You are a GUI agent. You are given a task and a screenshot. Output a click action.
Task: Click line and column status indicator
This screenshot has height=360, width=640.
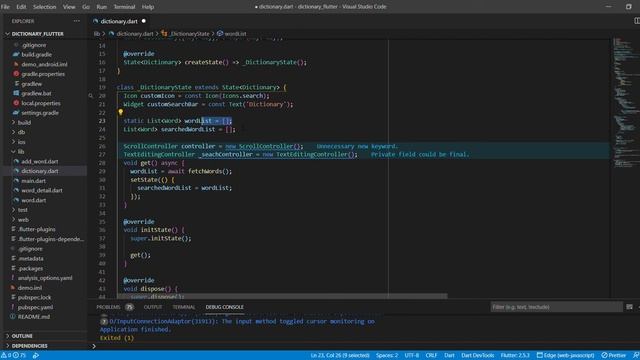[340, 356]
